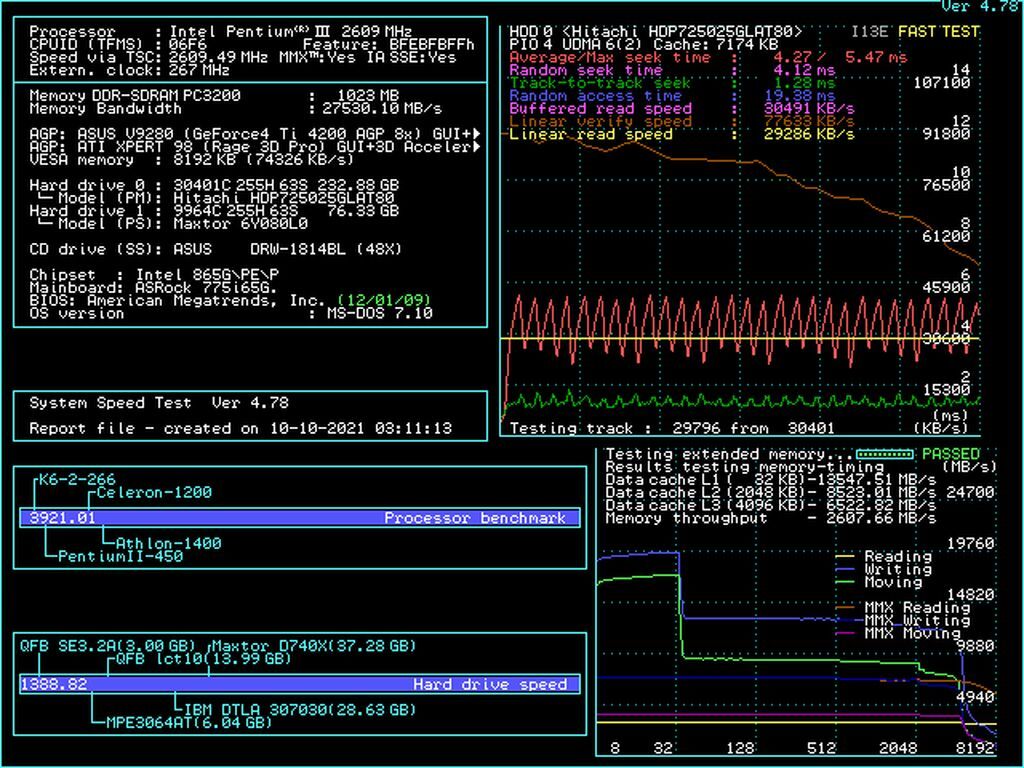Click System Speed Test Ver 4.78 title
This screenshot has height=768, width=1024.
click(159, 403)
